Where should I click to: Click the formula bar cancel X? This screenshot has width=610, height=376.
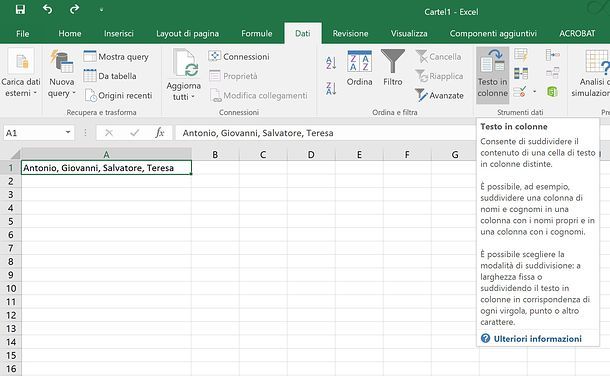point(109,133)
